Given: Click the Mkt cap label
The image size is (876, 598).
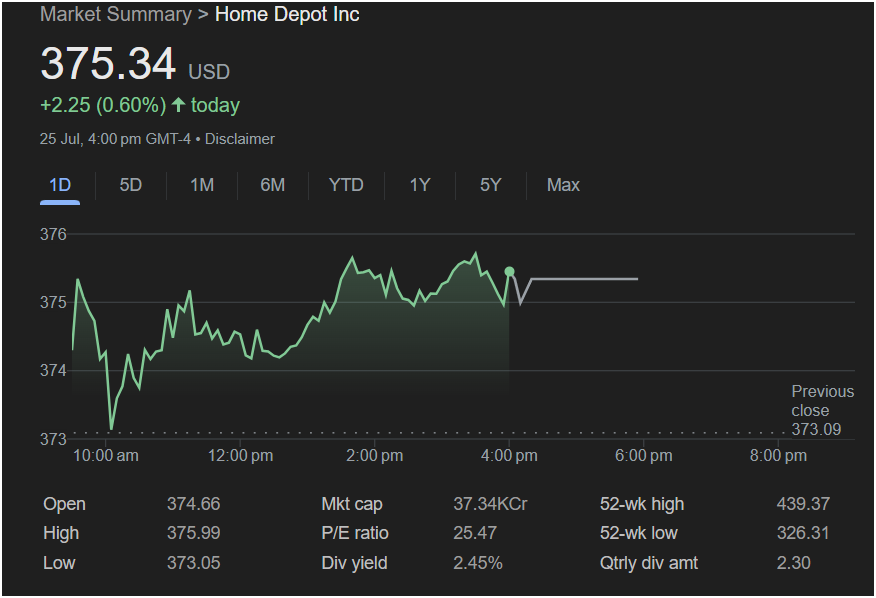Looking at the screenshot, I should point(352,504).
